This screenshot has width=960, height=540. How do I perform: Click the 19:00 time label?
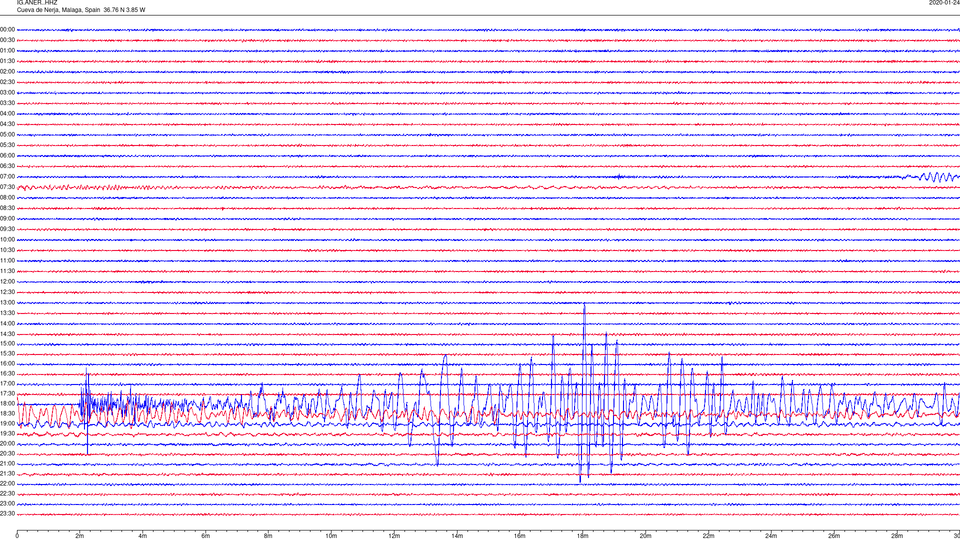tap(7, 424)
